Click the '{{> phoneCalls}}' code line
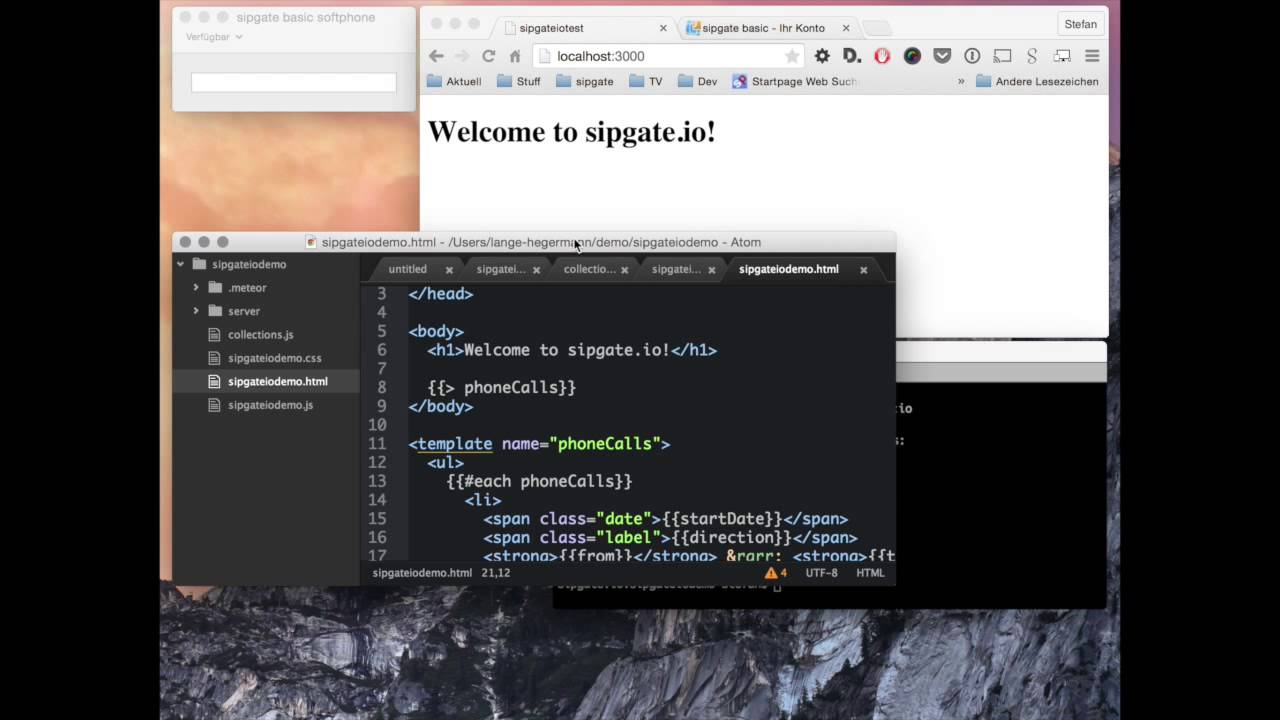Screen dimensions: 1280x720 (502, 387)
